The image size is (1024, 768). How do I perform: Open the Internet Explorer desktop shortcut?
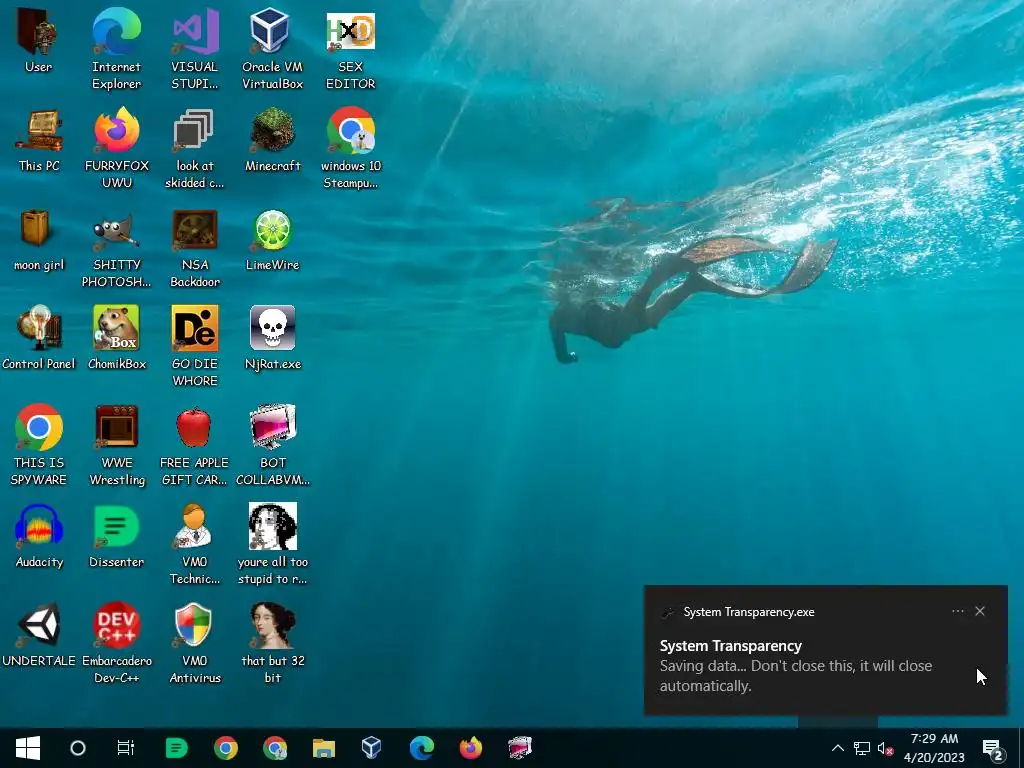[116, 49]
